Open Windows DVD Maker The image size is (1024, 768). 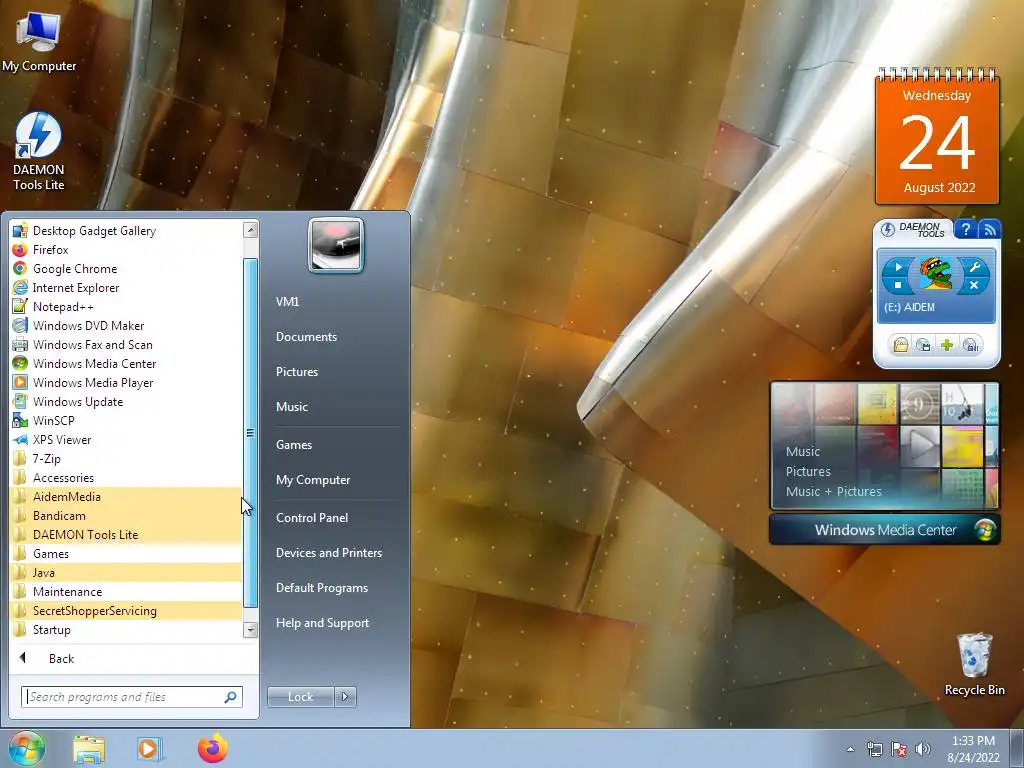point(125,325)
